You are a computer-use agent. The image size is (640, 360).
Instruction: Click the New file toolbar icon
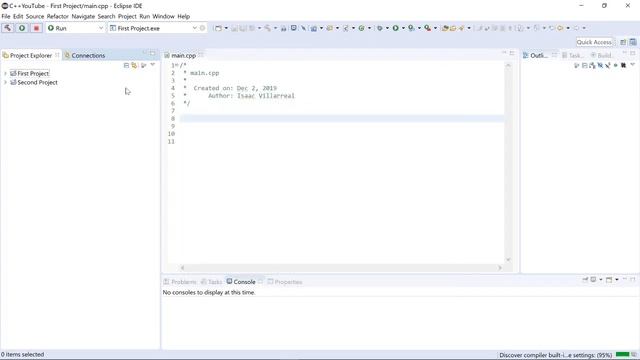pos(218,28)
